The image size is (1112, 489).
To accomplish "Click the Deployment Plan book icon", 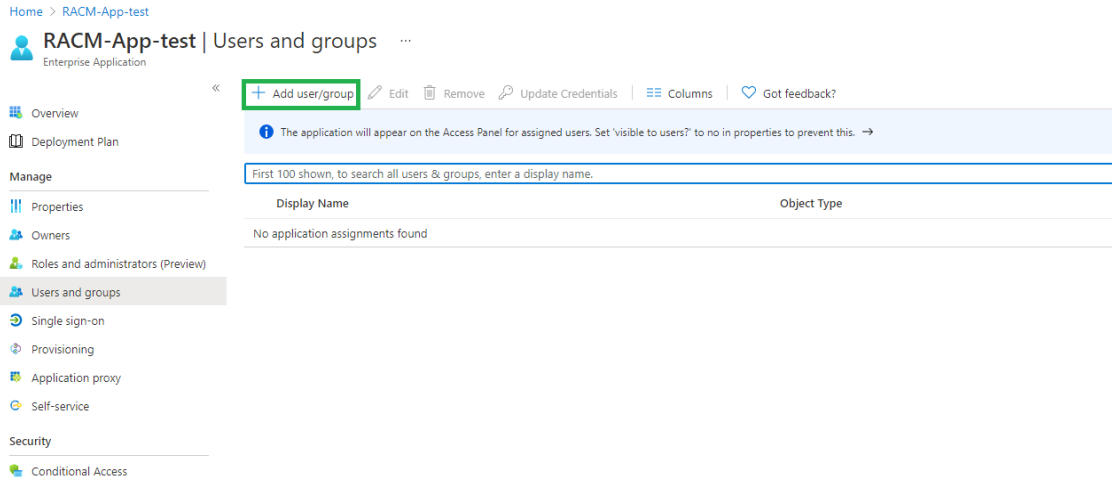I will [x=16, y=142].
